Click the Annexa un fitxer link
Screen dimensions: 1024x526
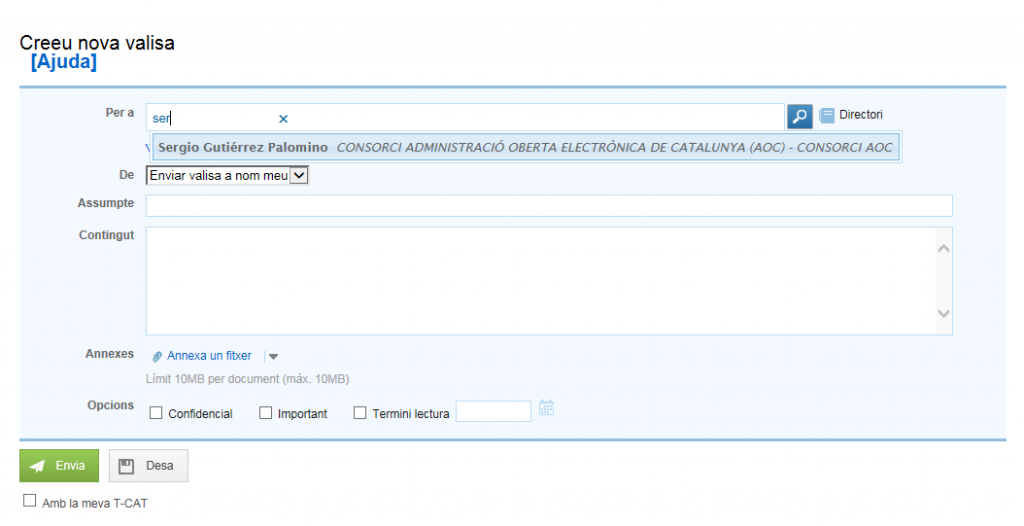coord(209,356)
